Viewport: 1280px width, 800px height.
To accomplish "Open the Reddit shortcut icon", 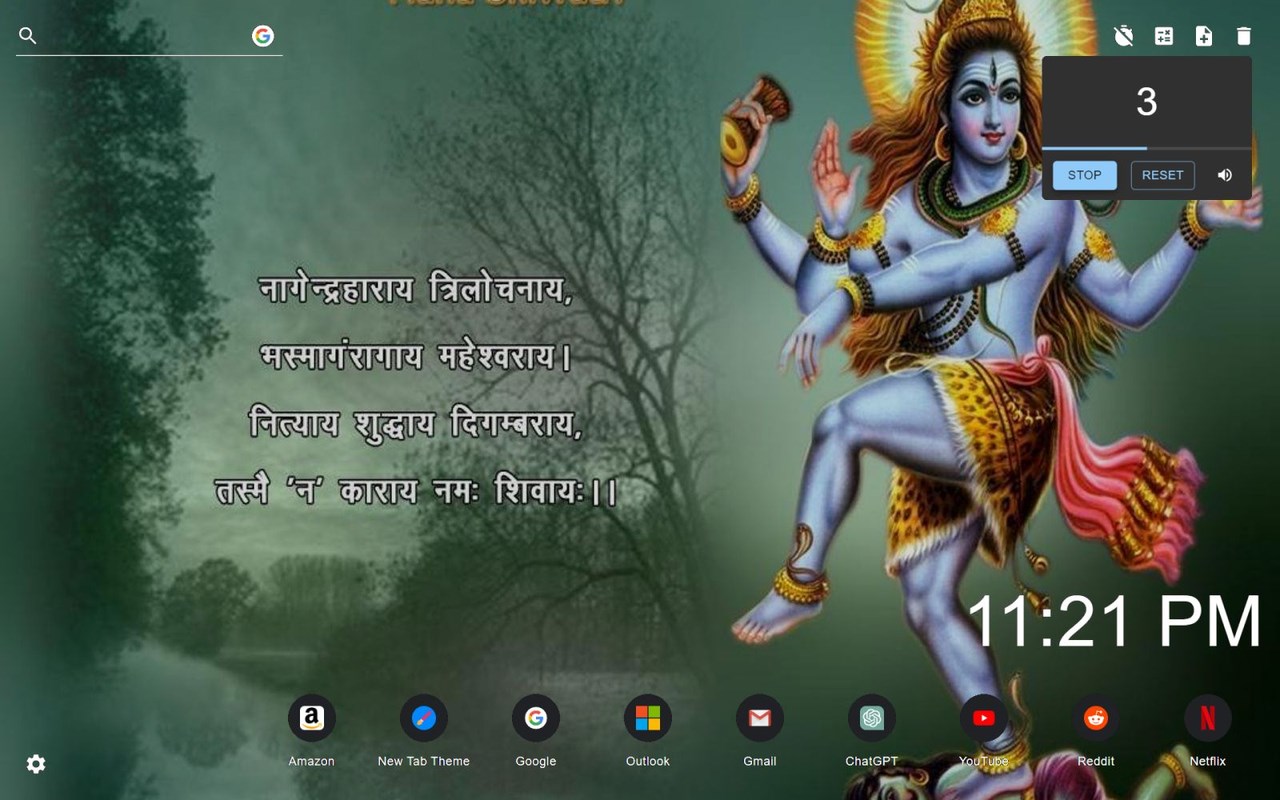I will (x=1096, y=718).
